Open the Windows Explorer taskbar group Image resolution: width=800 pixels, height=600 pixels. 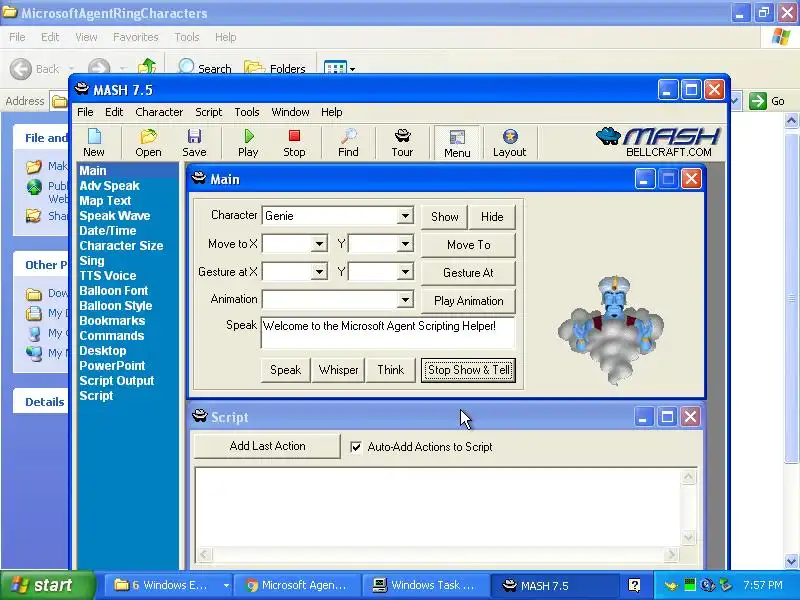coord(168,585)
